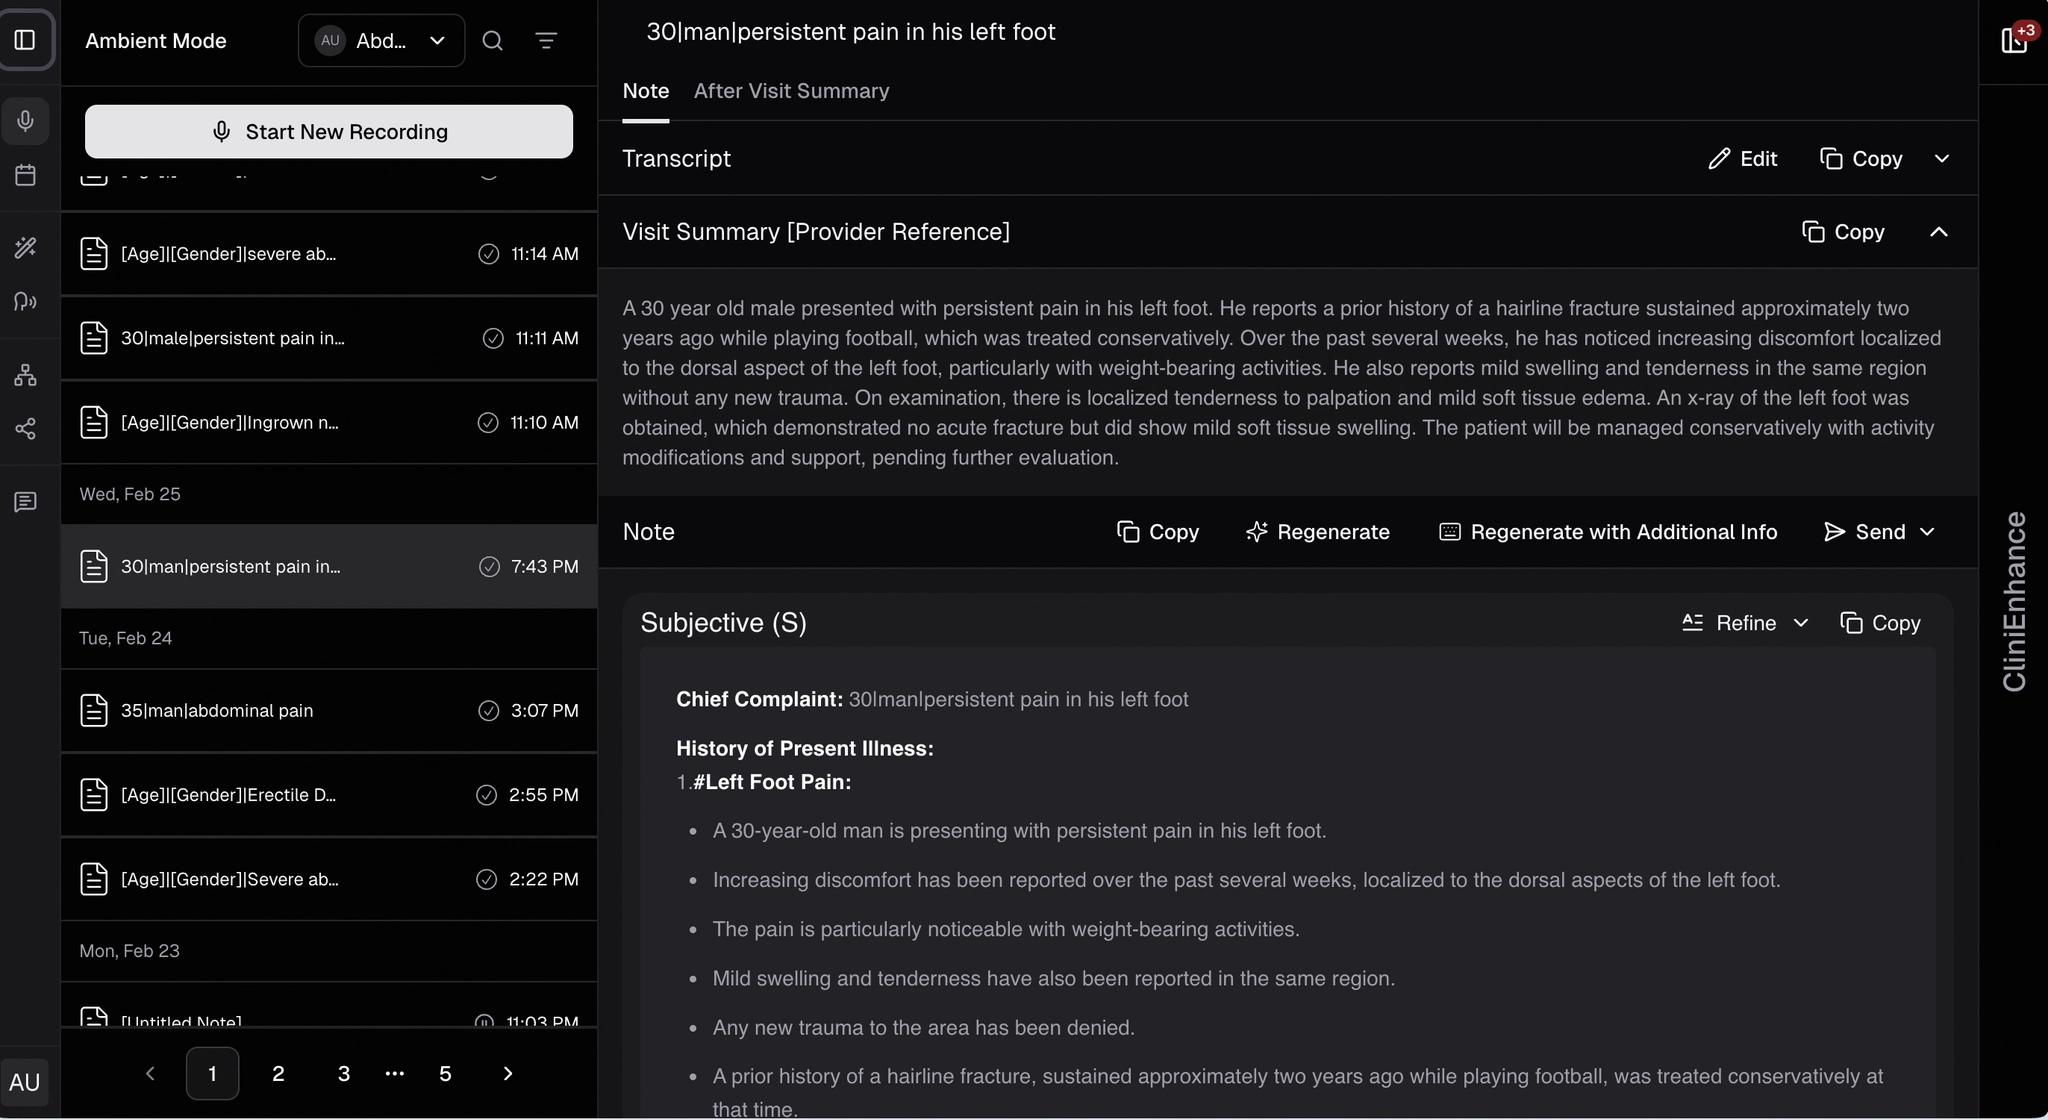
Task: Open the Erectile D... note at 2:55 PM
Action: 329,795
